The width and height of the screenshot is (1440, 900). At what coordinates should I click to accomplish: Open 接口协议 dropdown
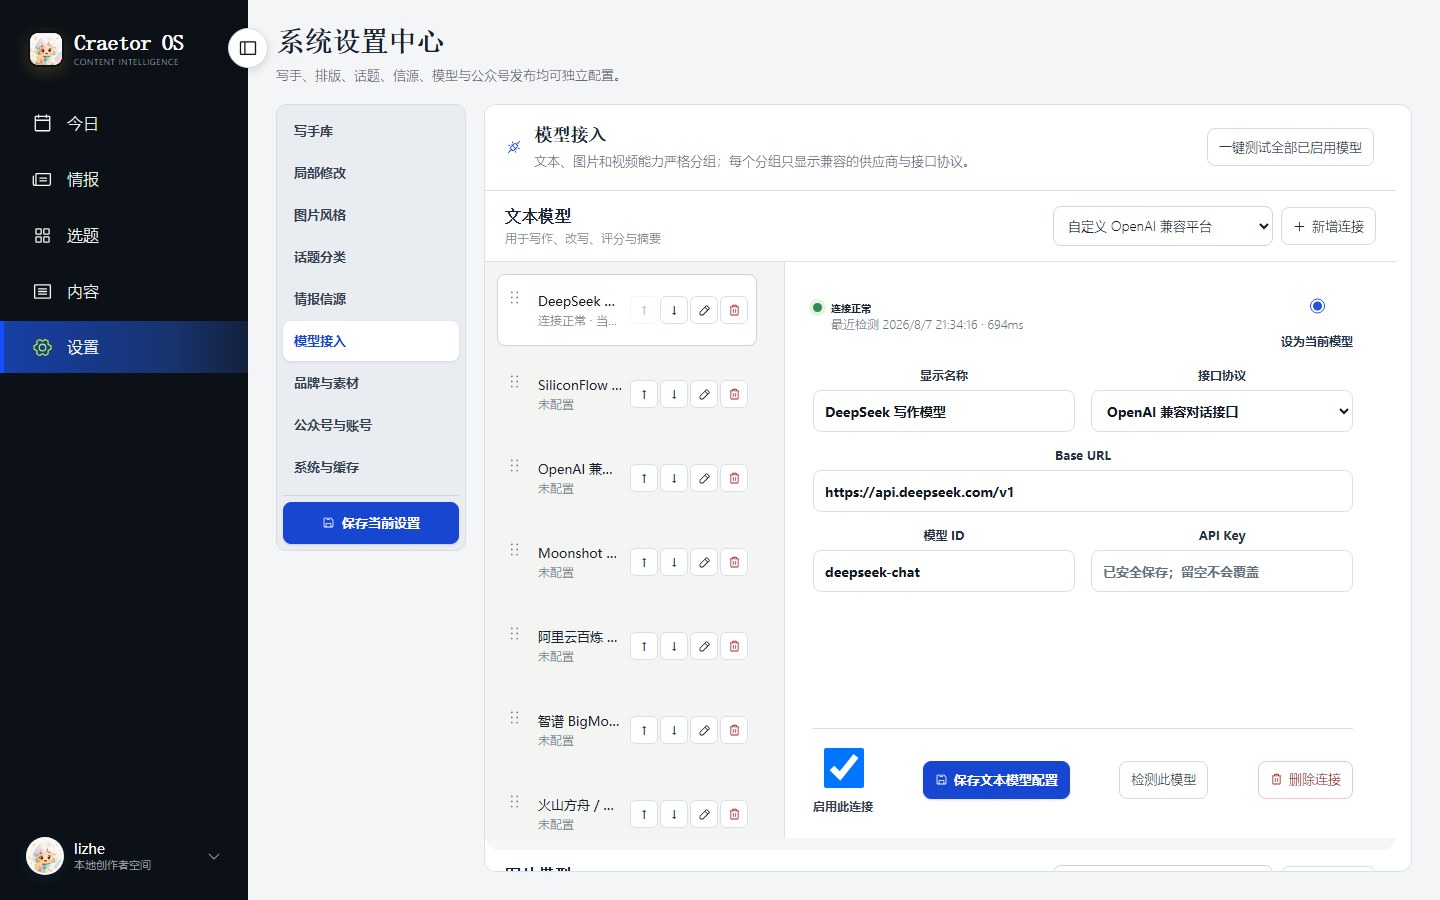click(1222, 411)
